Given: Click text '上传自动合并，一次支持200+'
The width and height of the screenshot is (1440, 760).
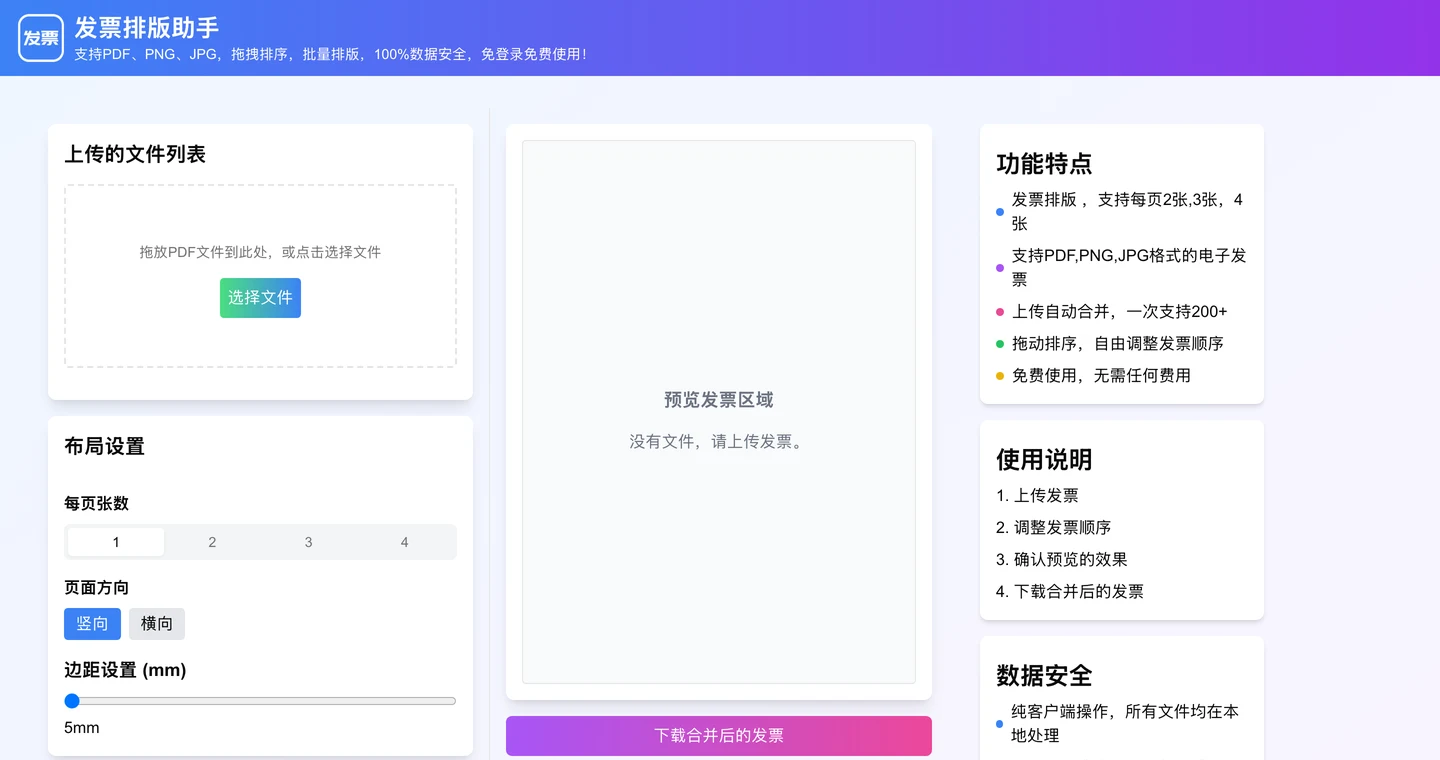Looking at the screenshot, I should point(1119,312).
